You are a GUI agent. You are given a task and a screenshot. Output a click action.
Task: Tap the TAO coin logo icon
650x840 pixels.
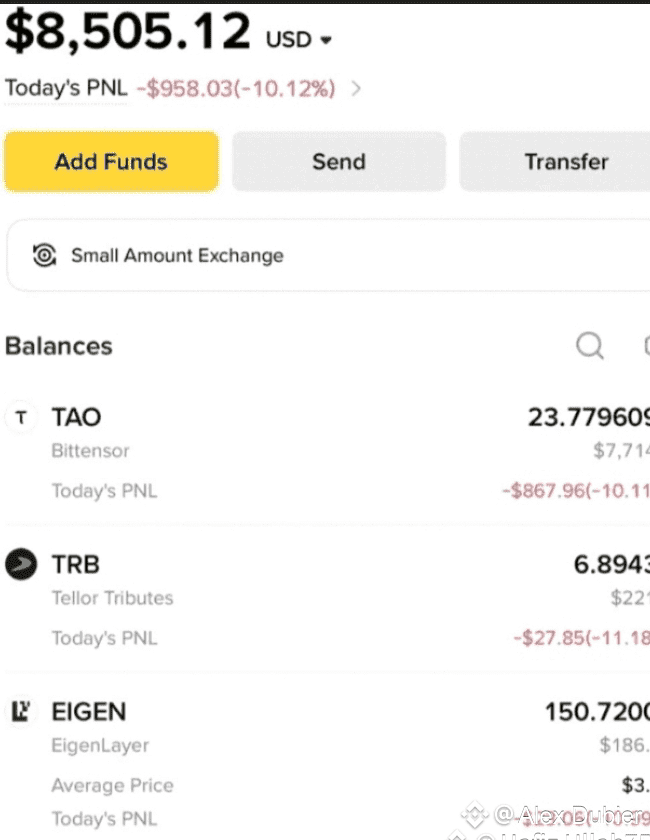(21, 417)
